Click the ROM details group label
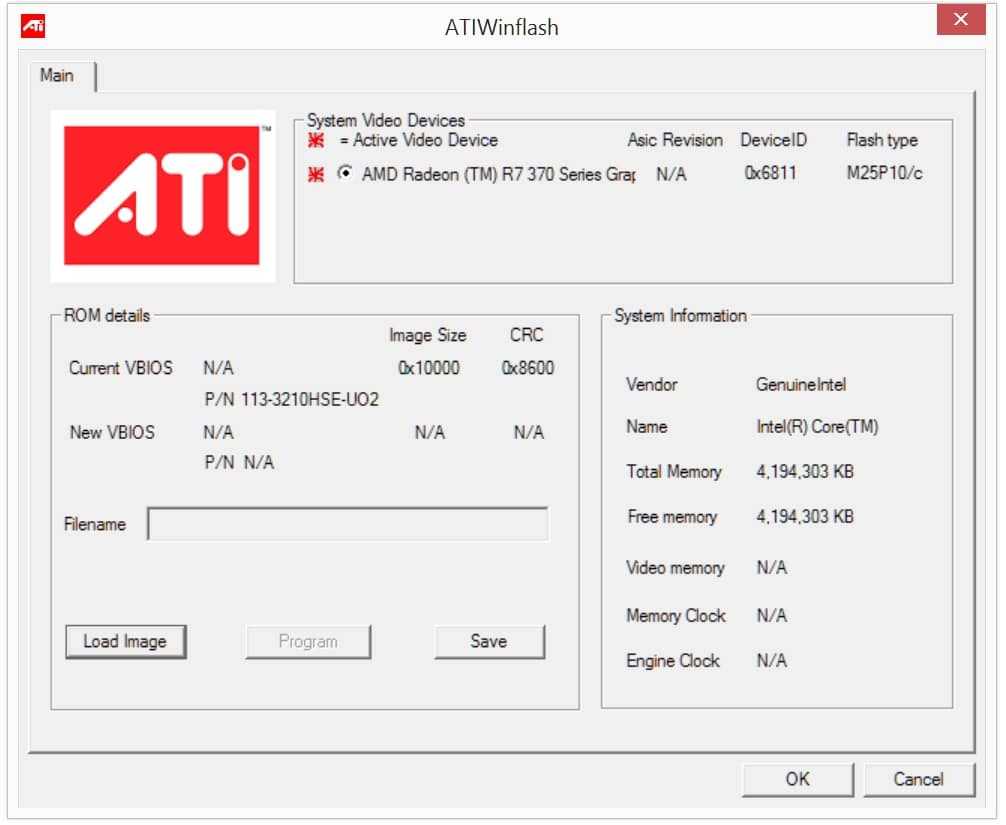The width and height of the screenshot is (1006, 825). pyautogui.click(x=107, y=316)
